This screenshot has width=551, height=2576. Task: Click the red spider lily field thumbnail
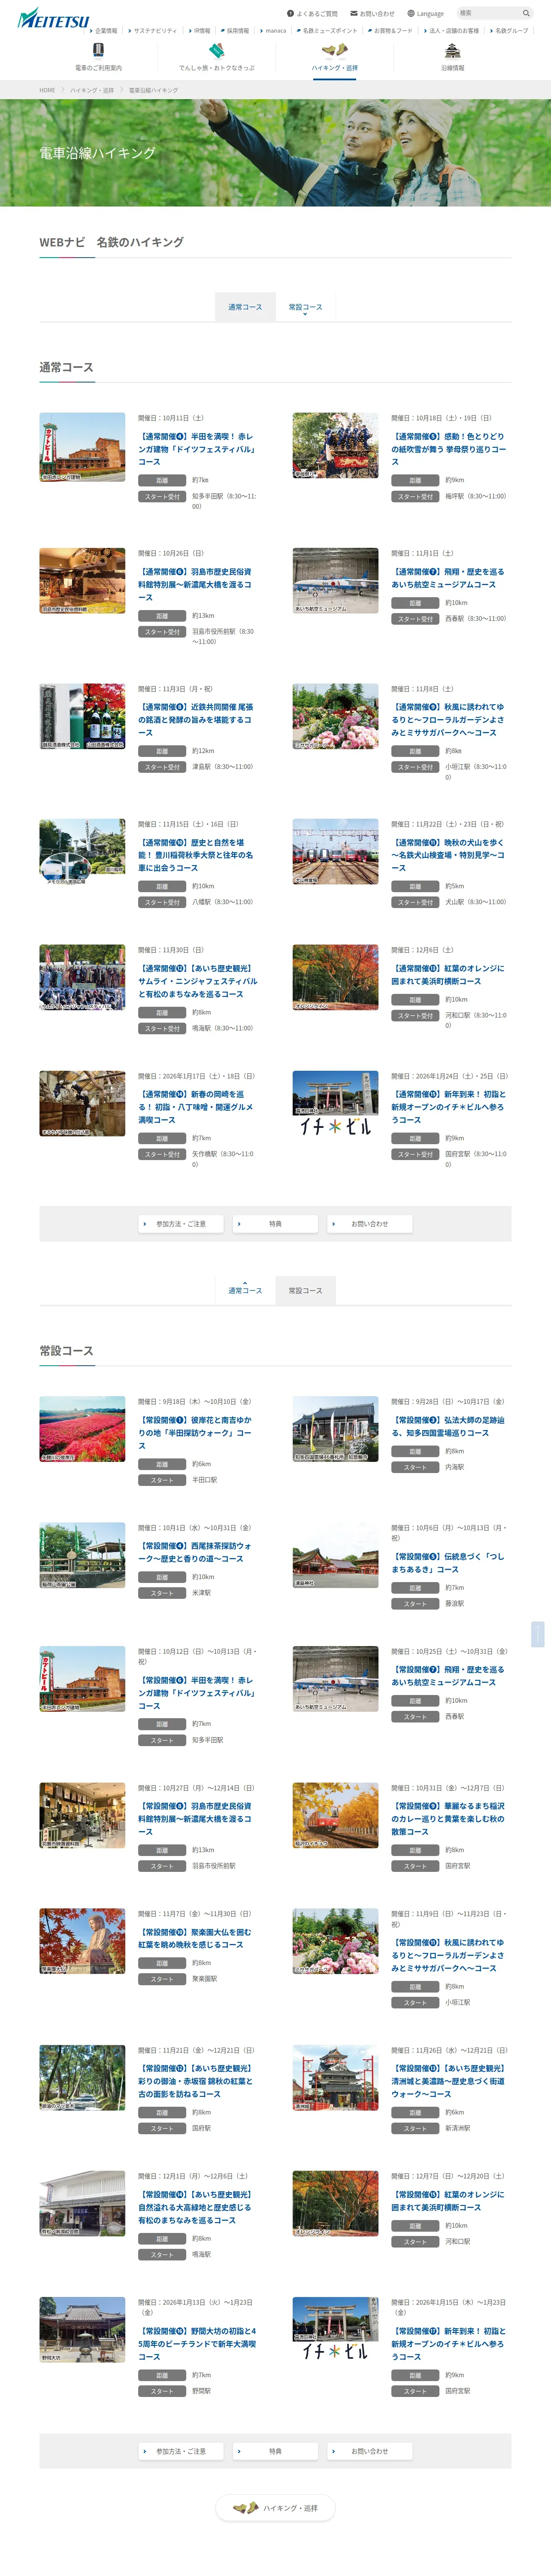82,1428
